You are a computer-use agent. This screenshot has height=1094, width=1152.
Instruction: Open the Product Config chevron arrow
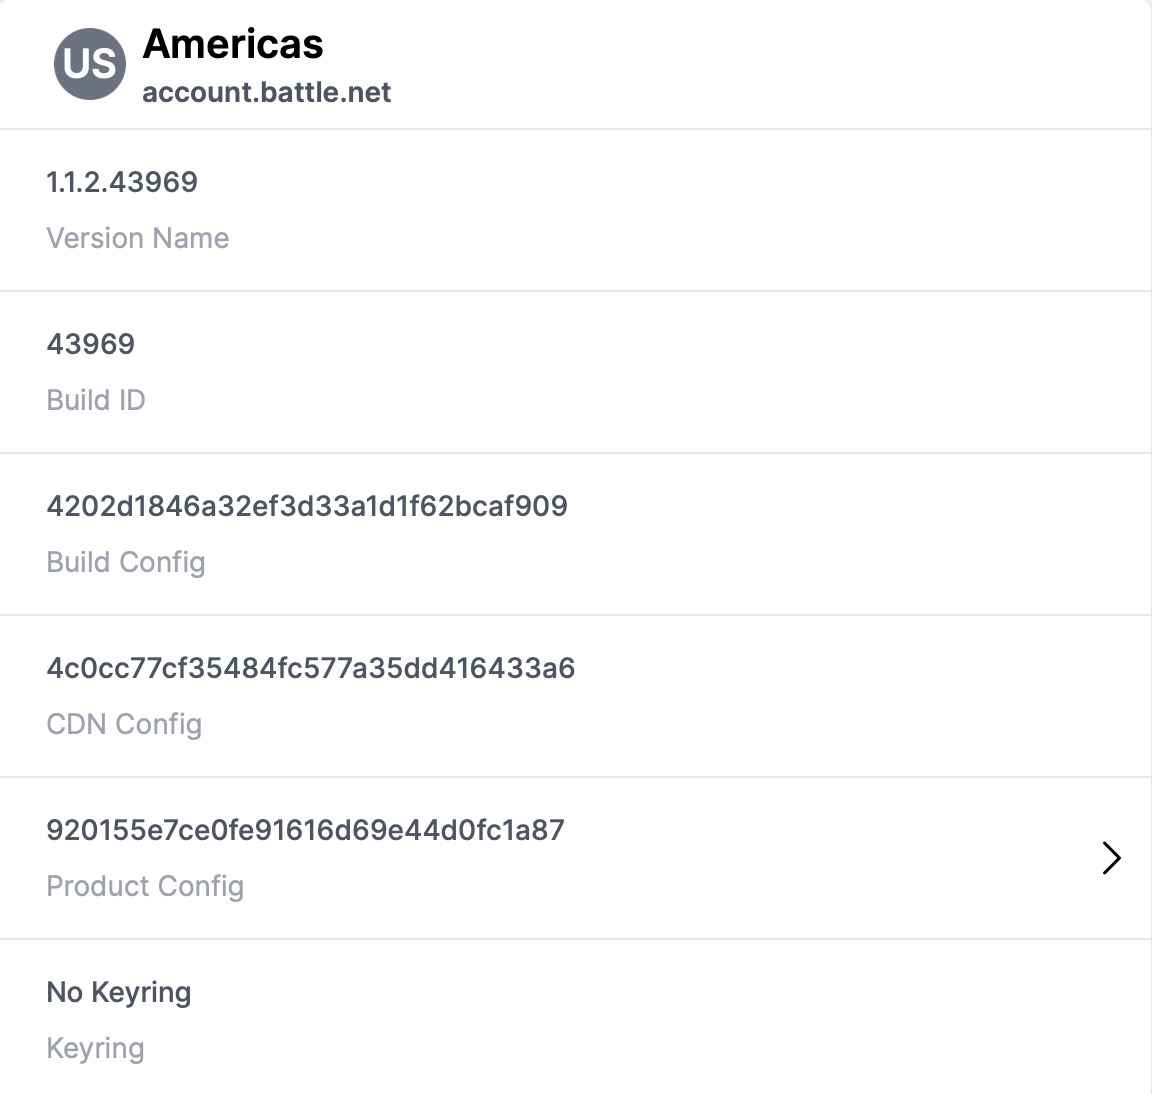1111,857
